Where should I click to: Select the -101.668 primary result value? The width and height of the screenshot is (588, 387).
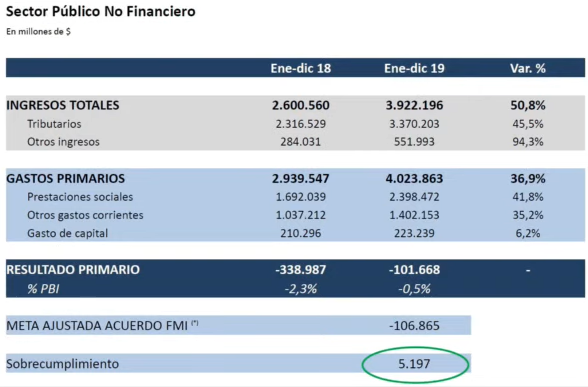coord(414,270)
